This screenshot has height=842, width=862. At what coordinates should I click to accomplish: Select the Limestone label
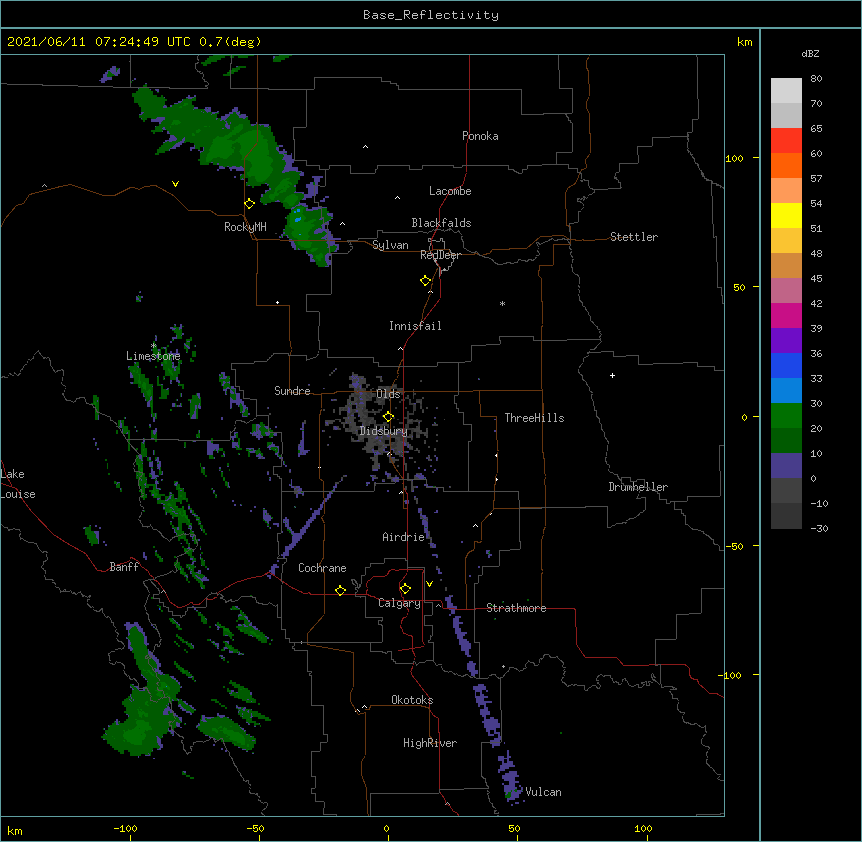click(x=153, y=356)
